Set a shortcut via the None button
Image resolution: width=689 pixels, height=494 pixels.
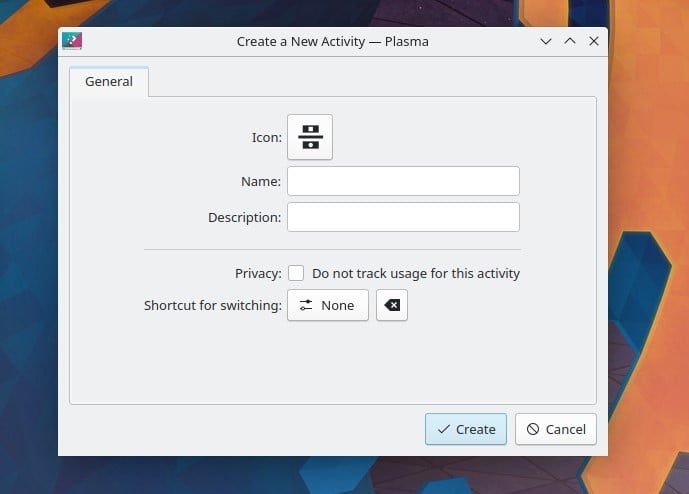tap(328, 305)
